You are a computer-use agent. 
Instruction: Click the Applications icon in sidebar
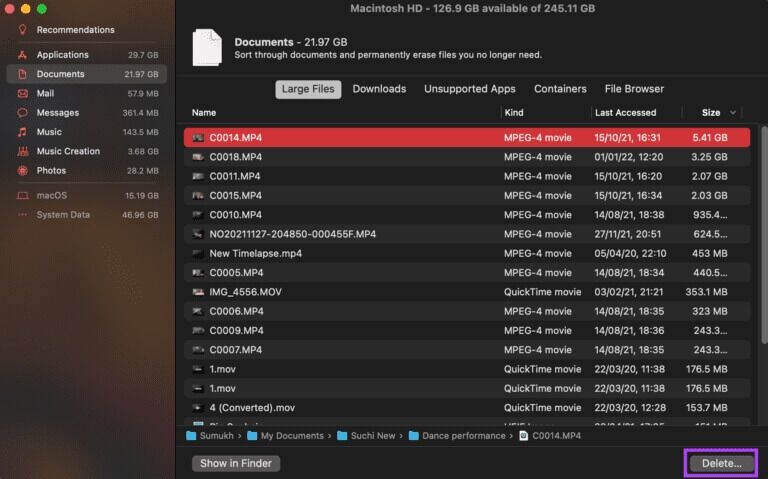[22, 55]
